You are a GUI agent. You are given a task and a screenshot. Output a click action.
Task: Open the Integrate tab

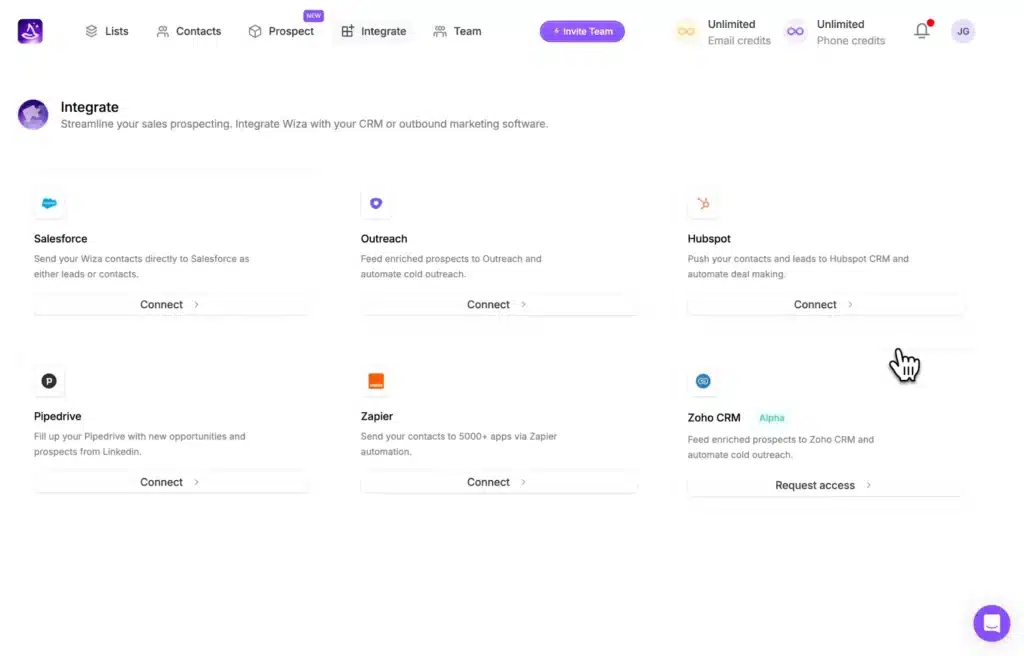(x=374, y=31)
